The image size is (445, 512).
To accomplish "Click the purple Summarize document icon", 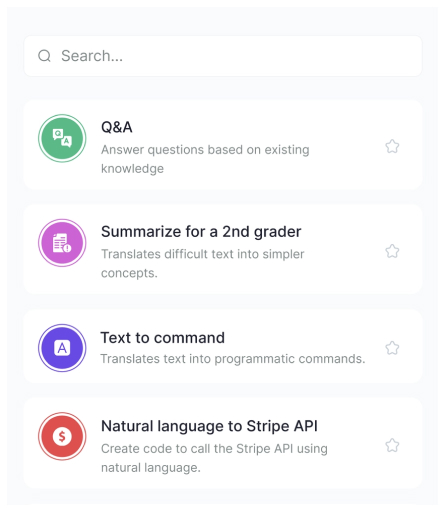I will click(62, 243).
